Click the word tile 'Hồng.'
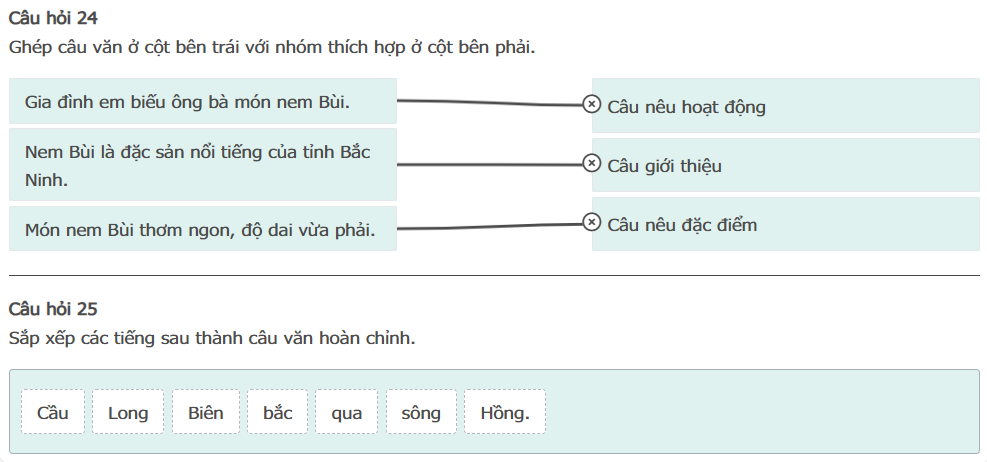The width and height of the screenshot is (987, 462). coord(505,412)
